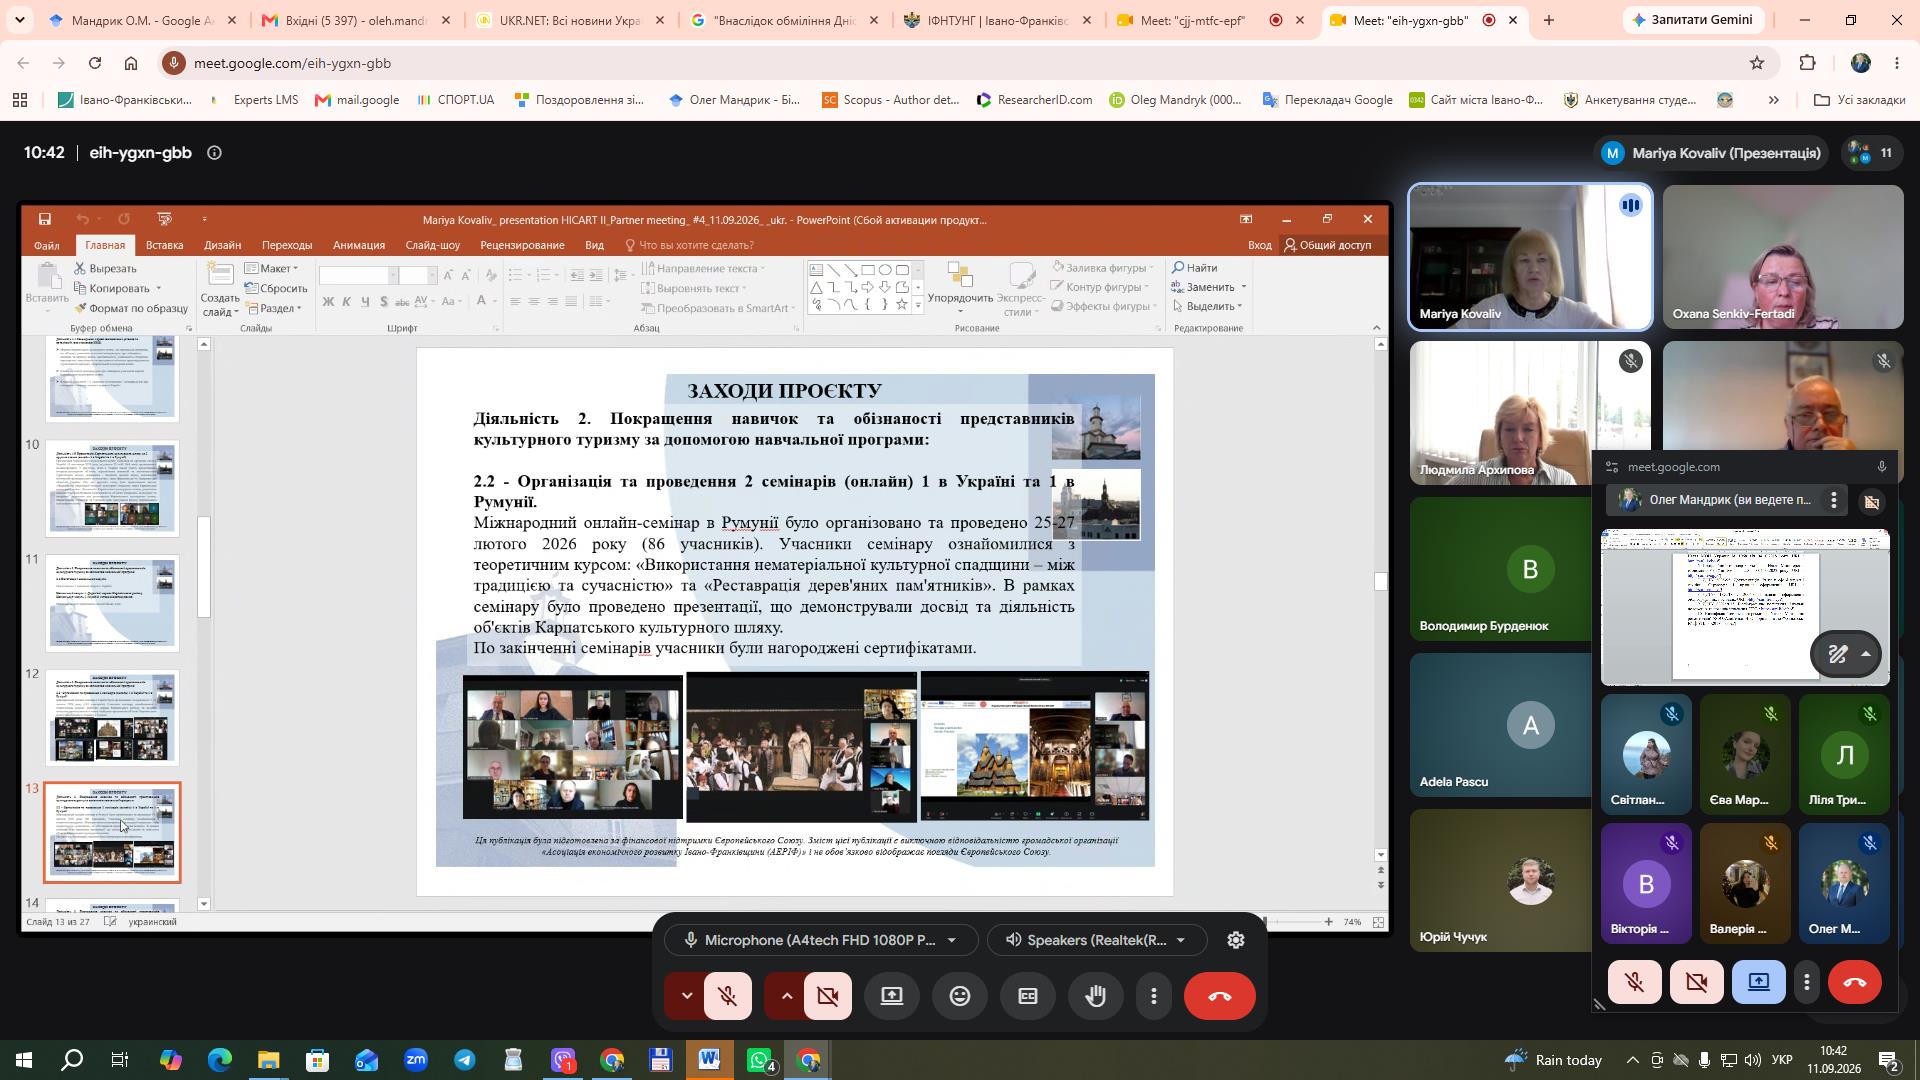The image size is (1920, 1080).
Task: Toggle camera in the small Meet popup
Action: [x=1697, y=982]
